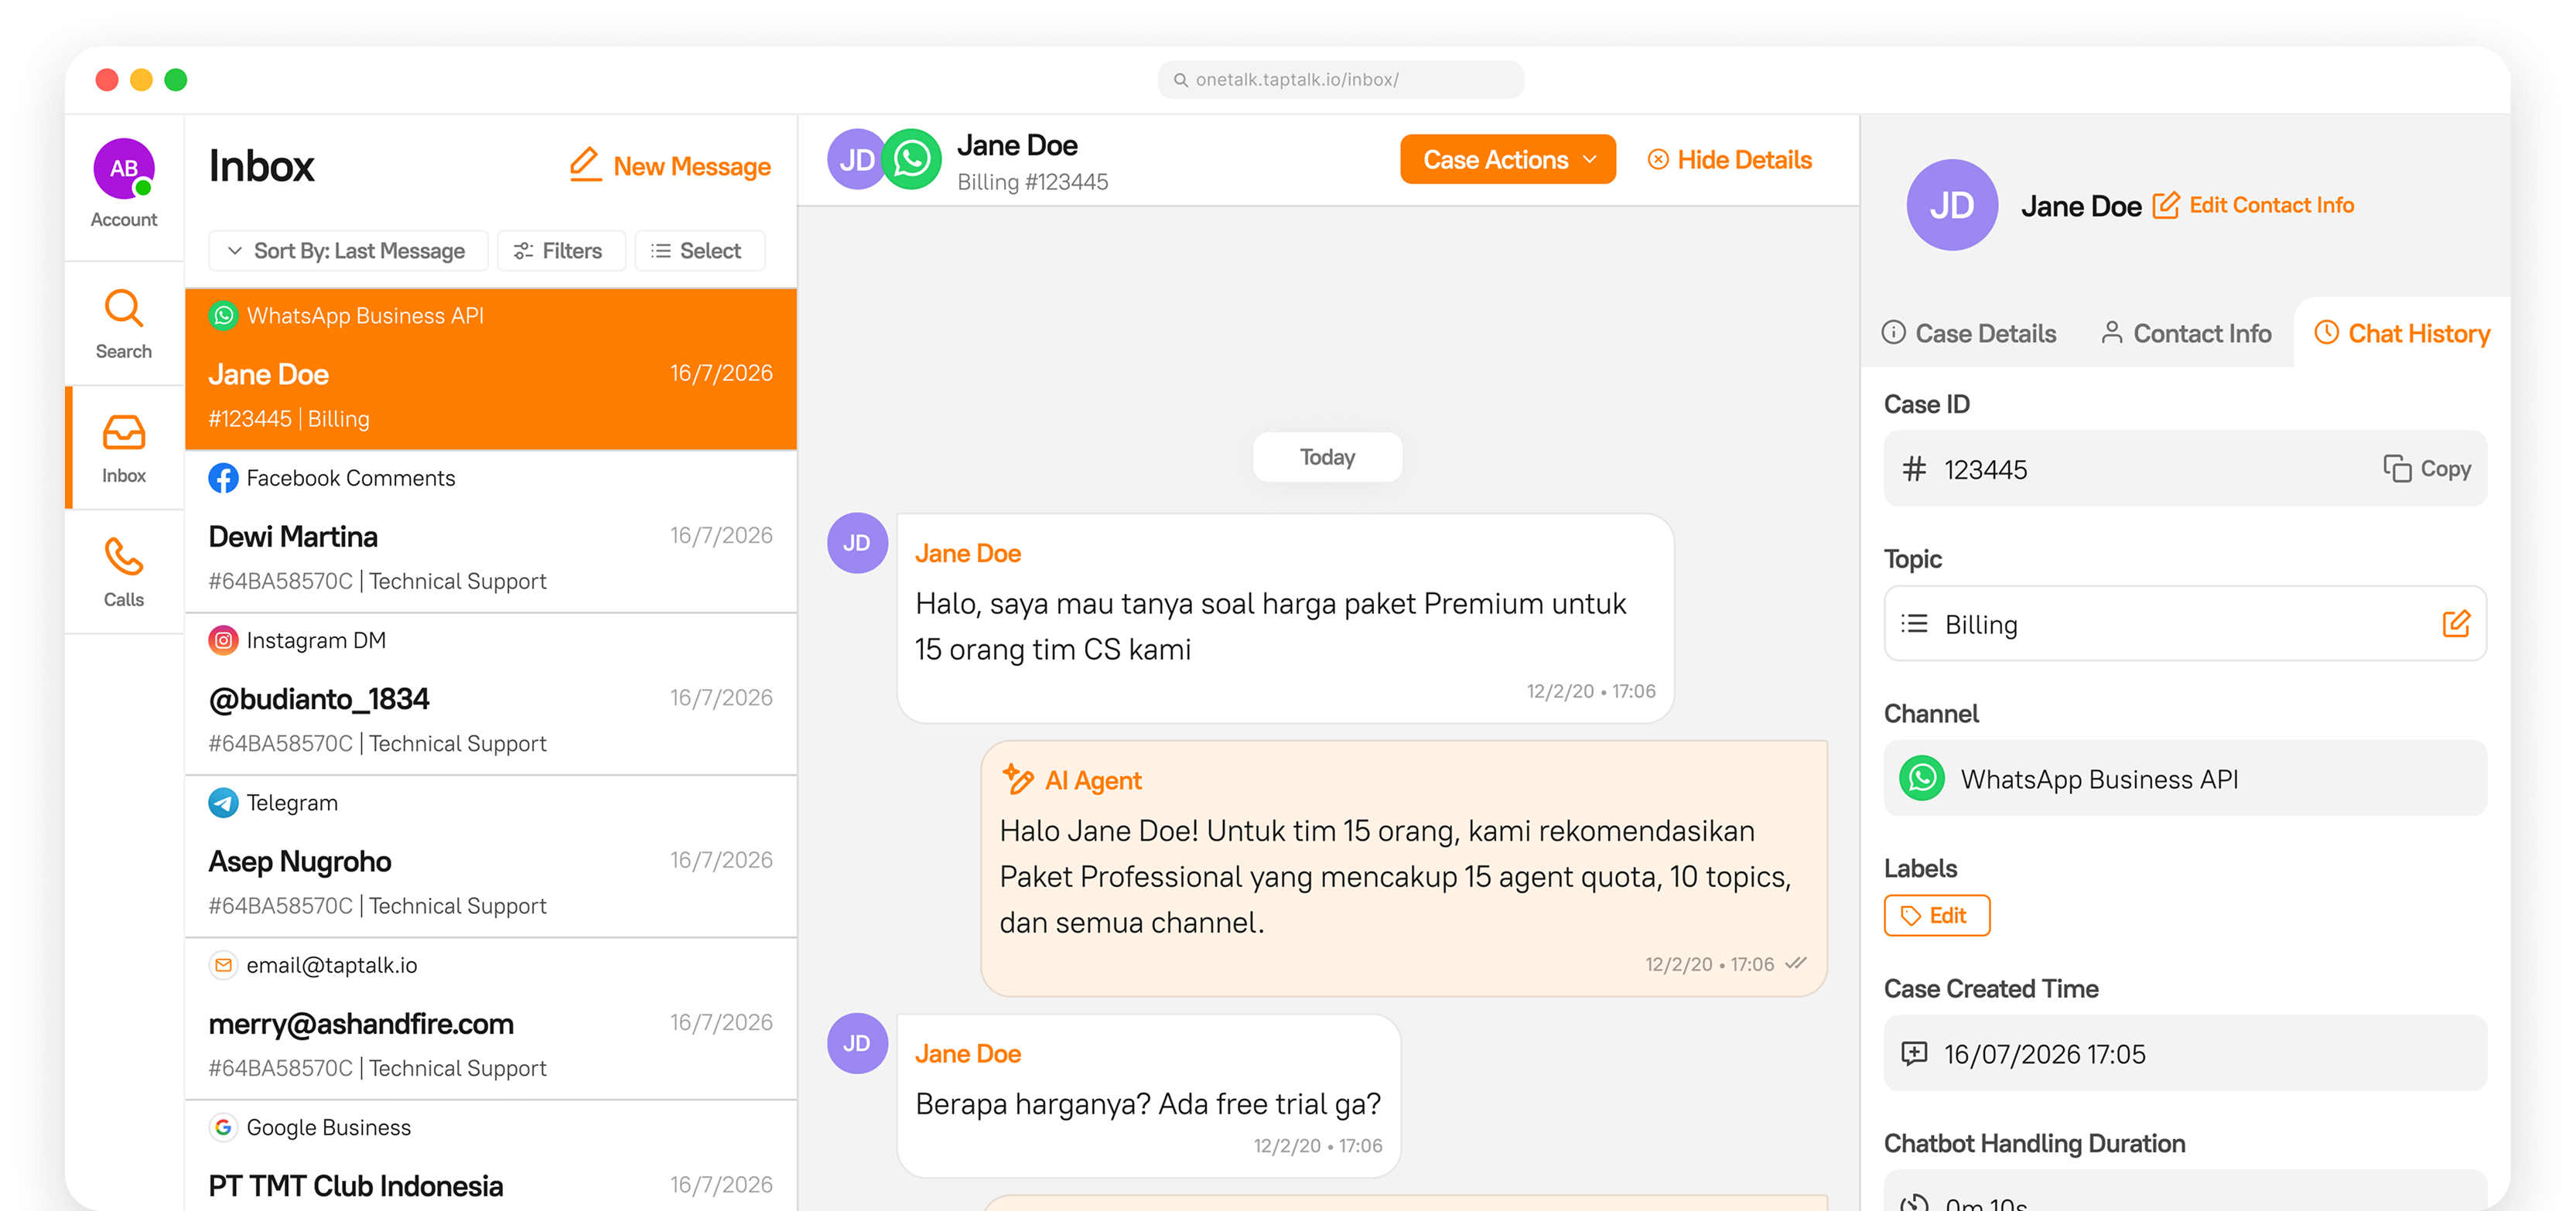This screenshot has height=1211, width=2576.
Task: Click the Select button in Inbox
Action: tap(699, 251)
